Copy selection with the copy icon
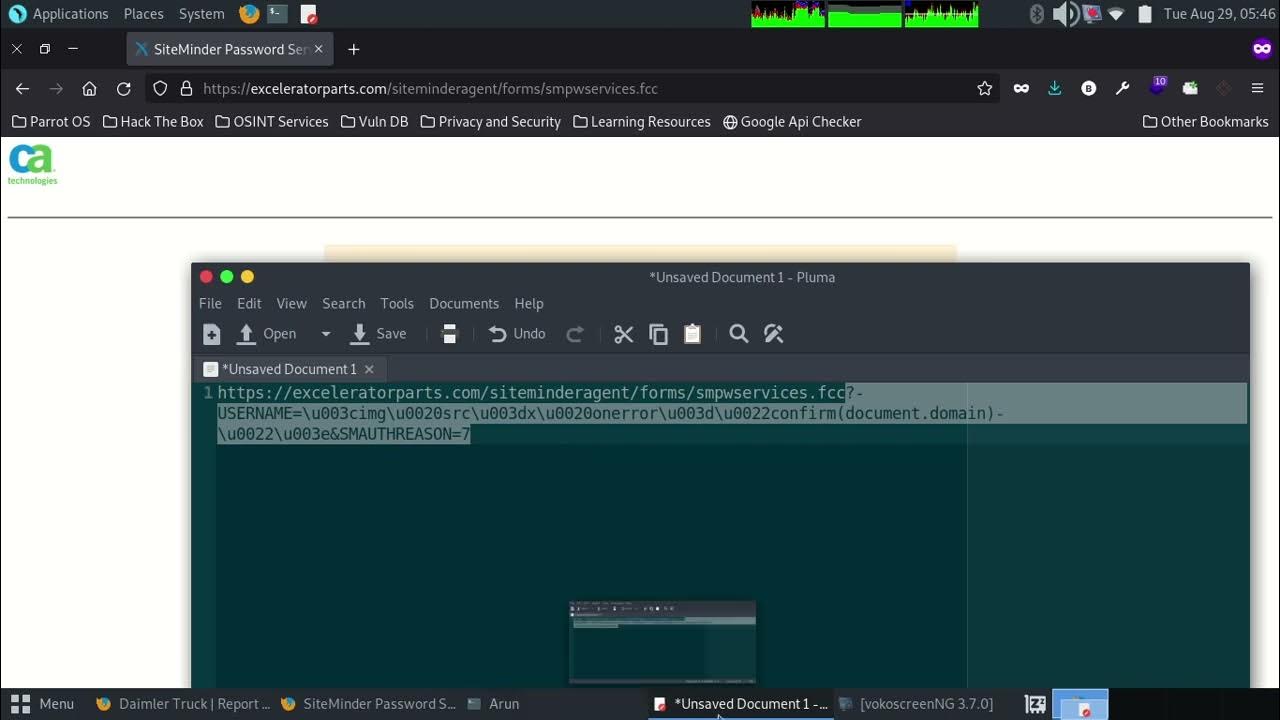The width and height of the screenshot is (1280, 720). click(658, 334)
